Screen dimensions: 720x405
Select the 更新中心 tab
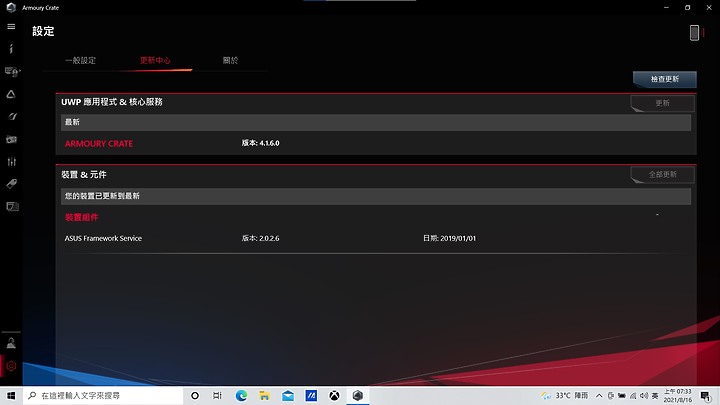point(155,60)
